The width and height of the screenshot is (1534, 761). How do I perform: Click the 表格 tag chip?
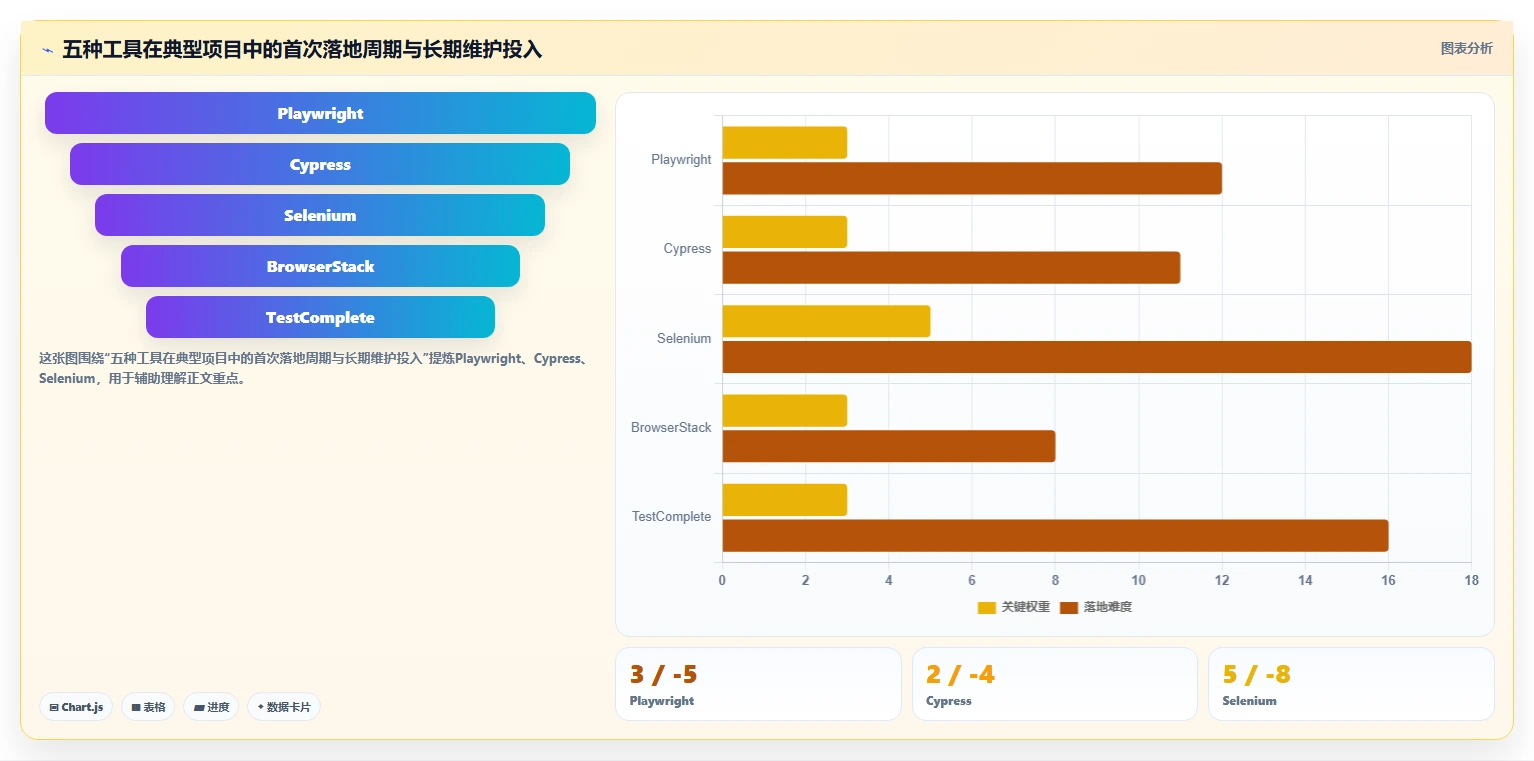[x=148, y=707]
